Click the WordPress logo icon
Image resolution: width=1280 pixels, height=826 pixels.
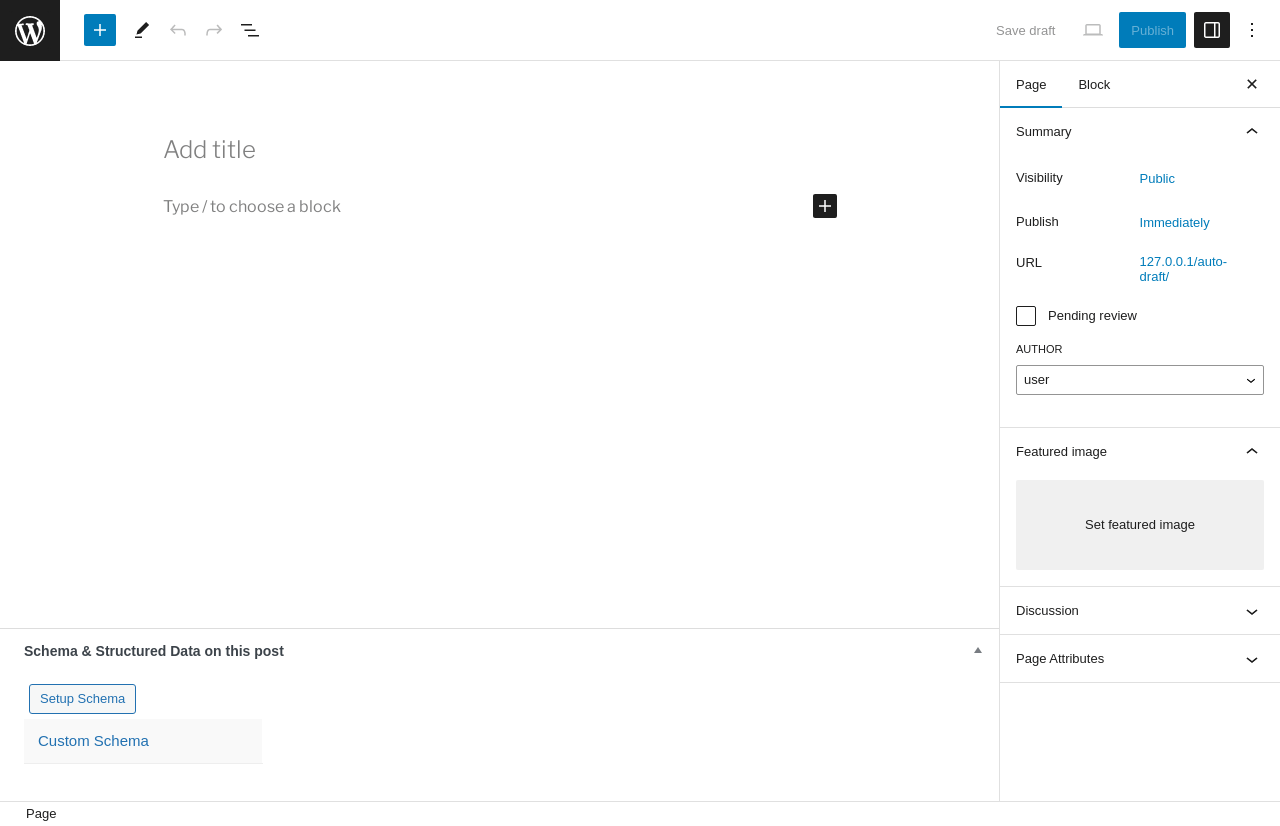pyautogui.click(x=30, y=30)
